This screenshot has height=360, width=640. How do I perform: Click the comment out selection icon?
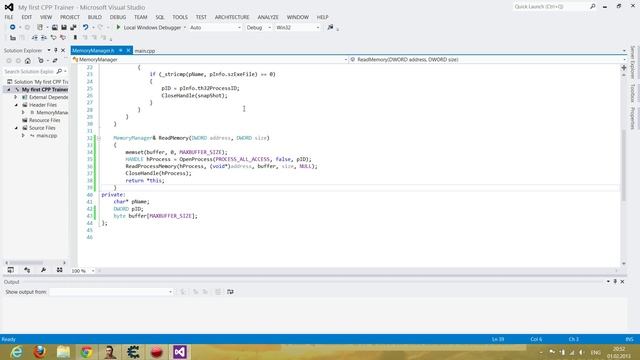coord(53,38)
